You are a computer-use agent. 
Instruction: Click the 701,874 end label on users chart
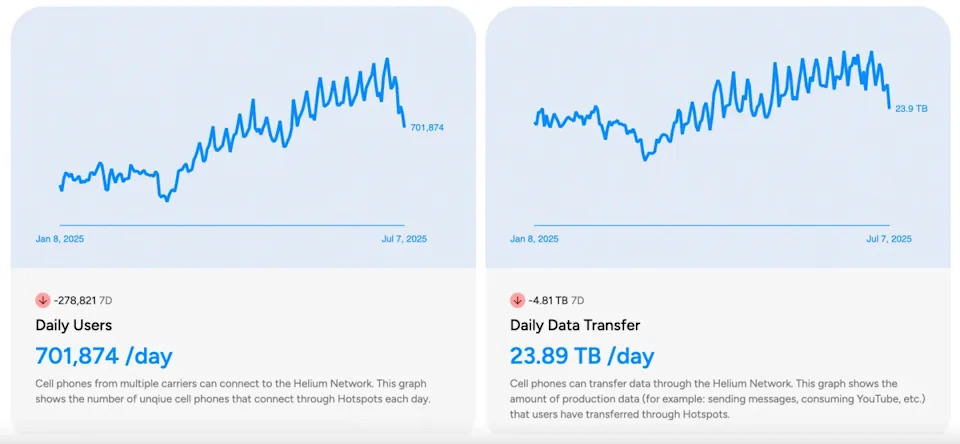(427, 128)
